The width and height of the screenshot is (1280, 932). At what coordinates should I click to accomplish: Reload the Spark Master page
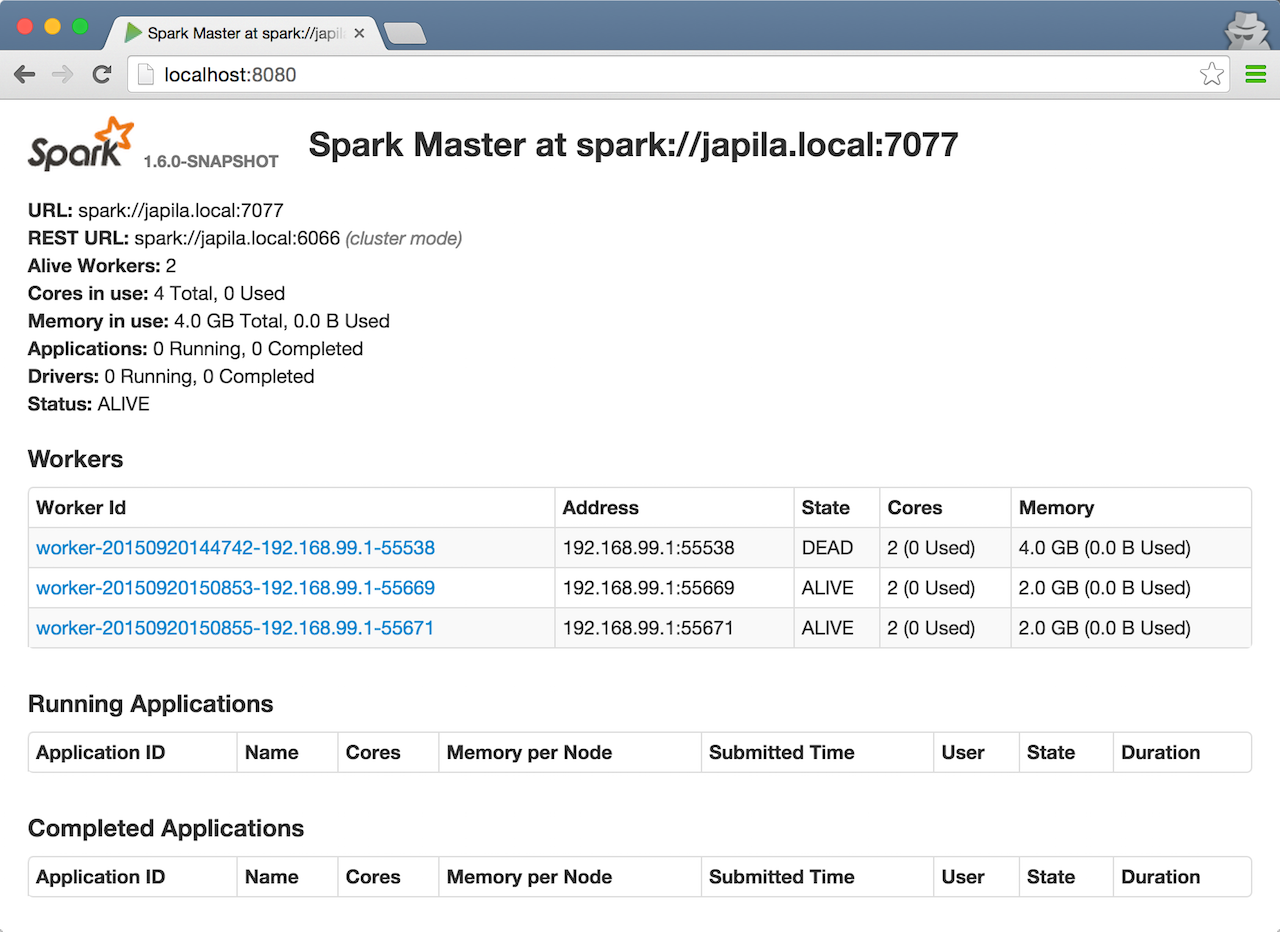coord(101,75)
